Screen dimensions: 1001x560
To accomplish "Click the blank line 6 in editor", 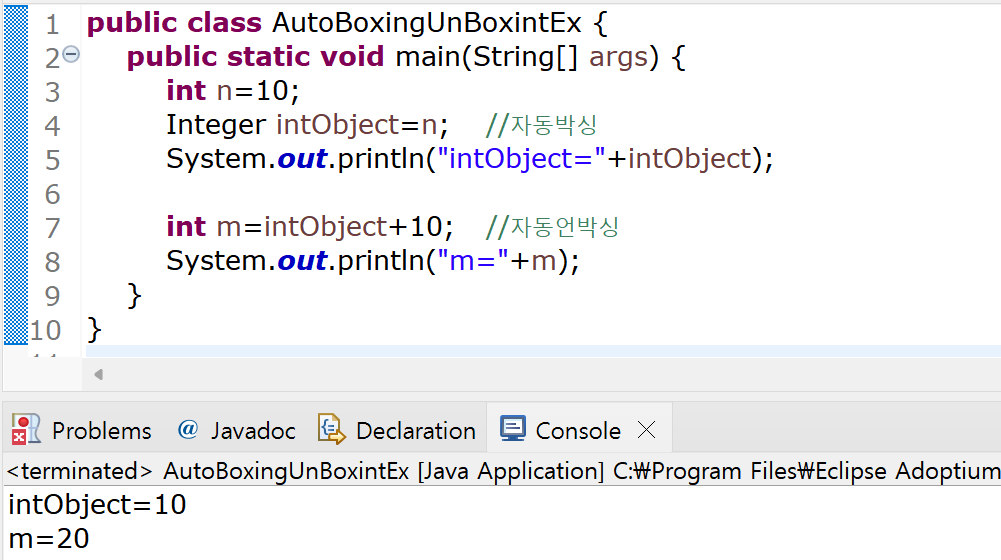I will coord(543,193).
